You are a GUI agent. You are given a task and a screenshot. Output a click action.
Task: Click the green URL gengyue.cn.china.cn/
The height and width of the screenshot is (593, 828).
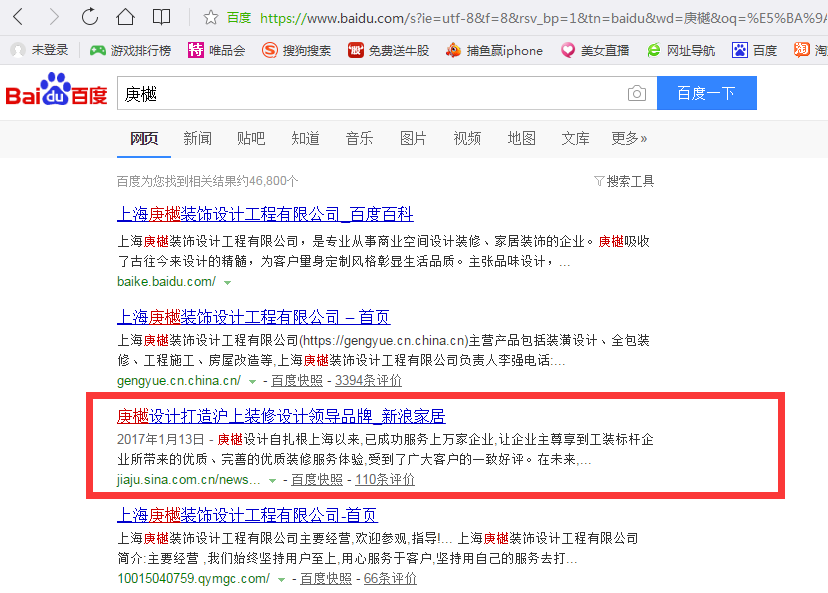tap(179, 380)
